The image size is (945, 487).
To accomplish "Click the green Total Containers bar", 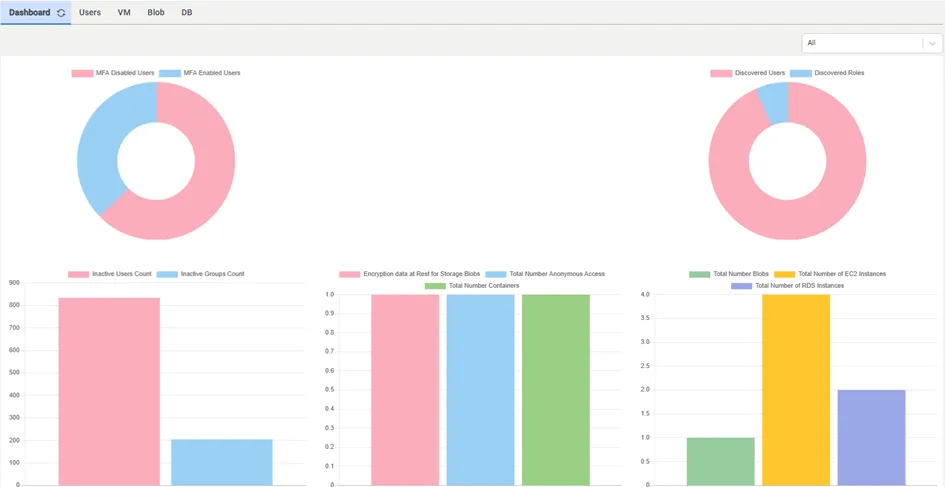I will point(556,390).
